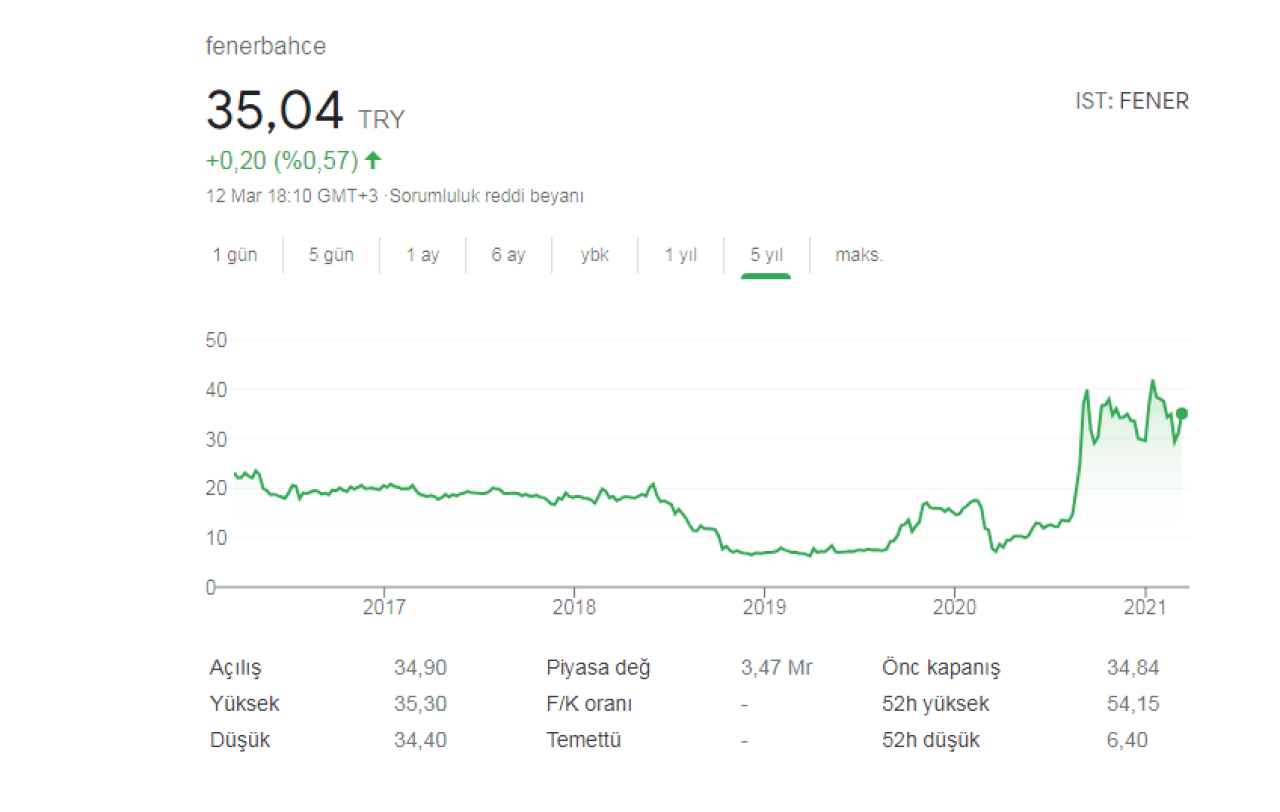Click the green up arrow price indicator
Screen dimensions: 1280x812
click(x=373, y=160)
